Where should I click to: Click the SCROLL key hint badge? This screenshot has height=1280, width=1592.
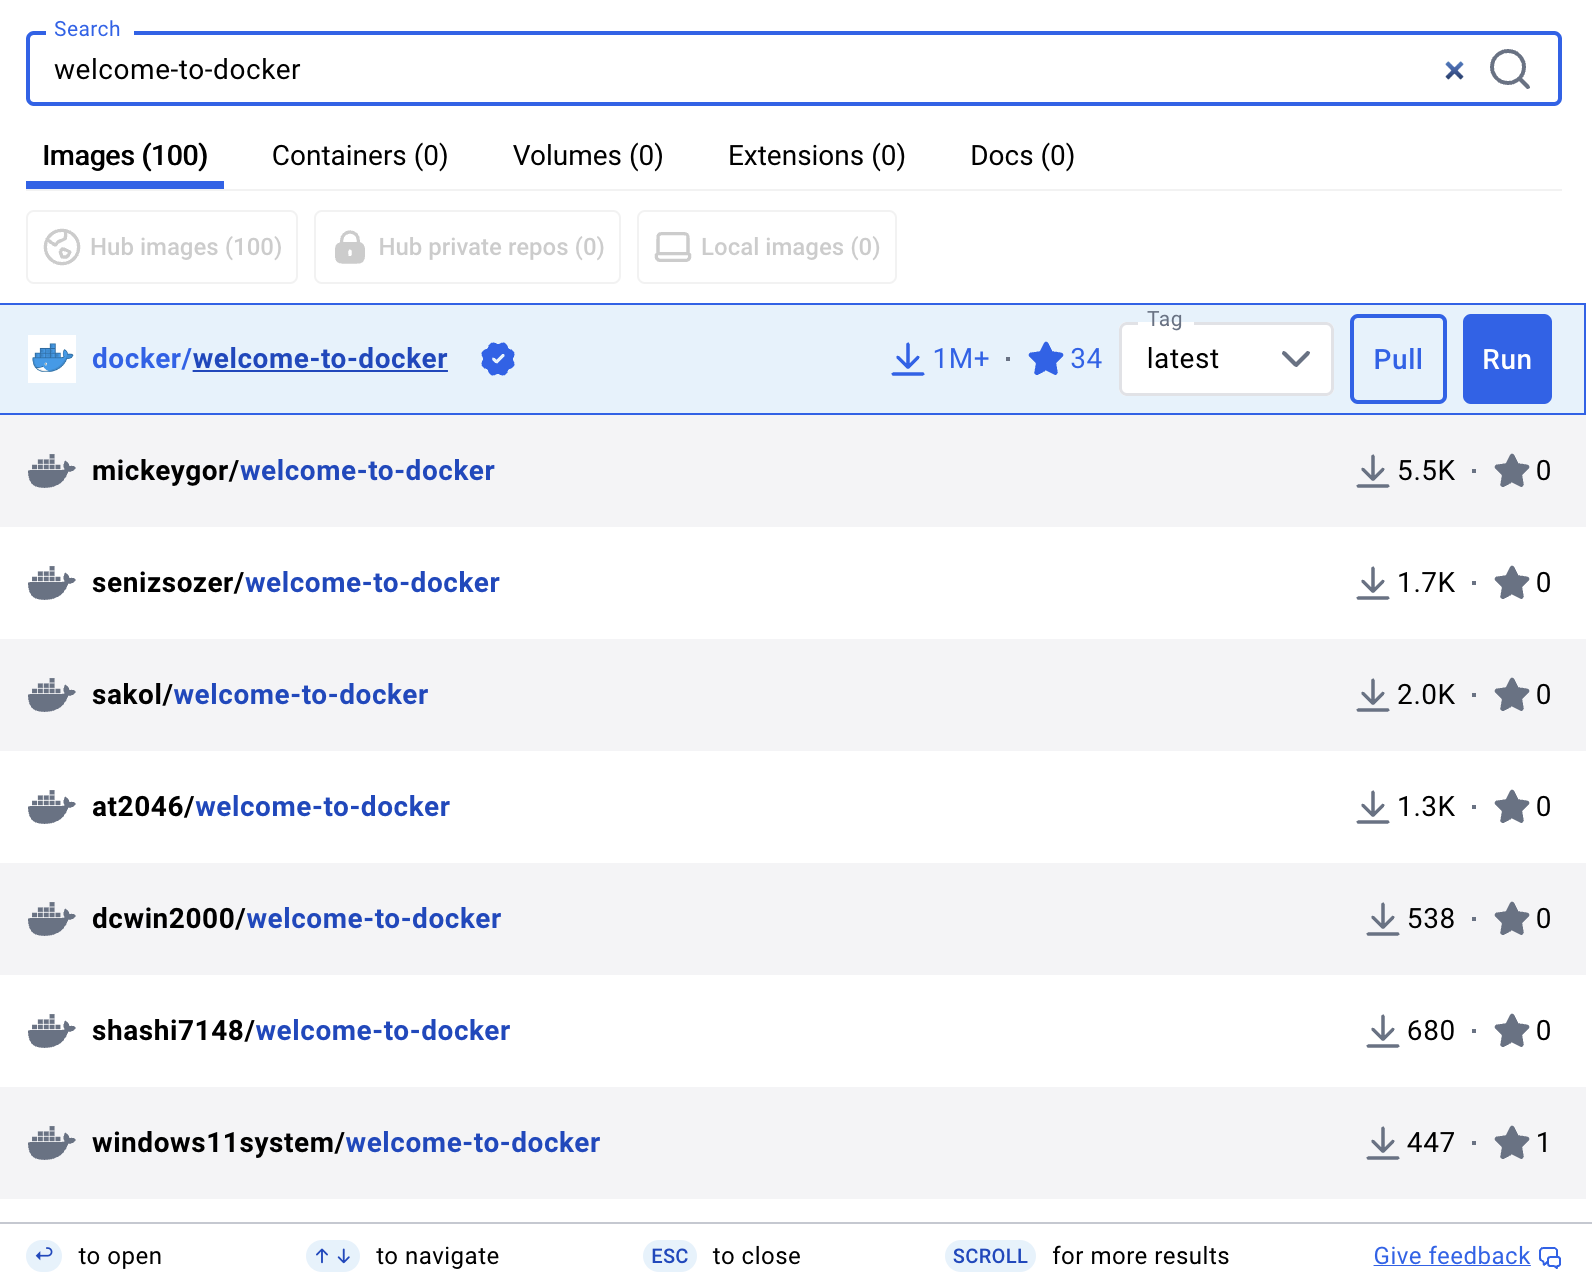click(x=990, y=1256)
